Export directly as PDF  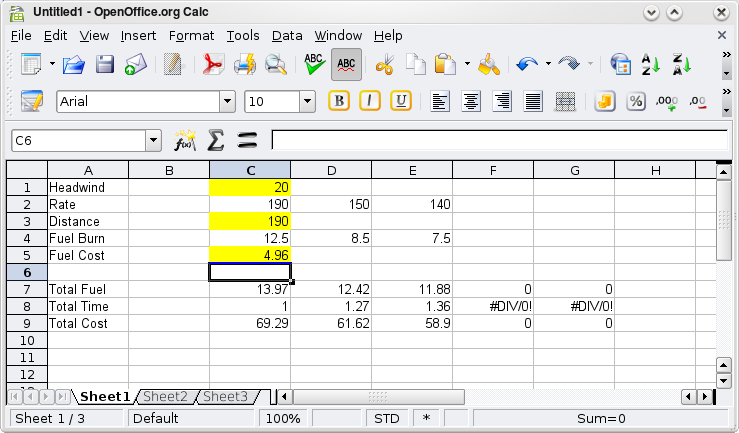(x=213, y=66)
